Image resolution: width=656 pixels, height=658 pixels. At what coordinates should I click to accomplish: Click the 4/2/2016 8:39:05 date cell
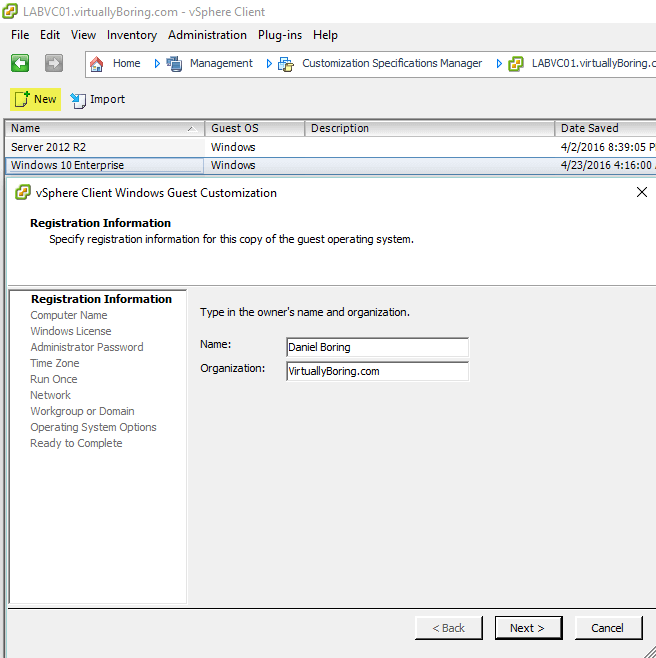click(x=608, y=147)
